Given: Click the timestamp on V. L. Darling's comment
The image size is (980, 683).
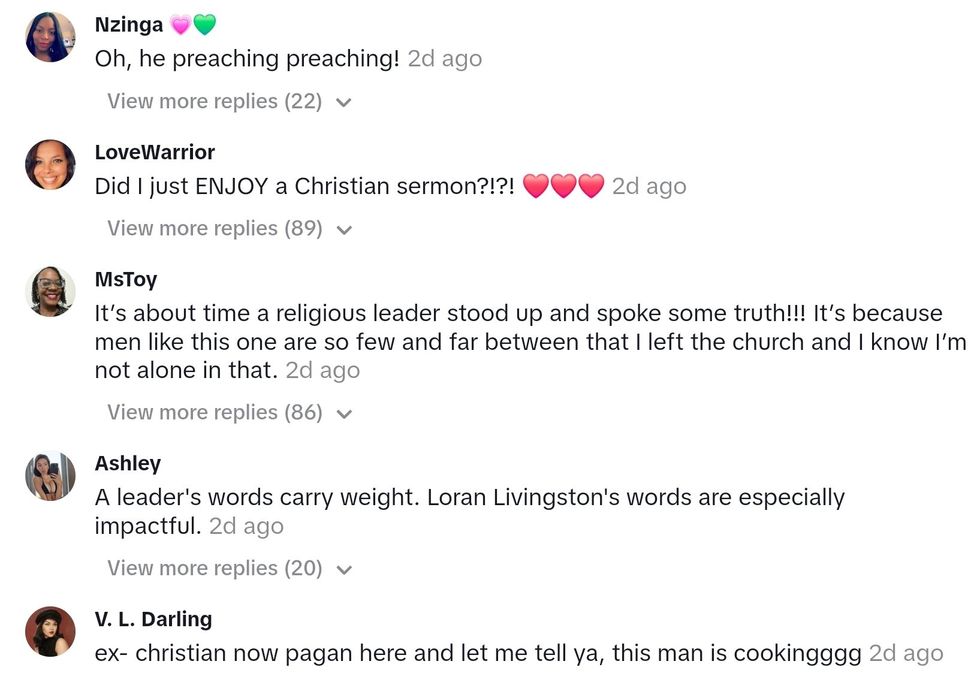Looking at the screenshot, I should click(x=906, y=653).
